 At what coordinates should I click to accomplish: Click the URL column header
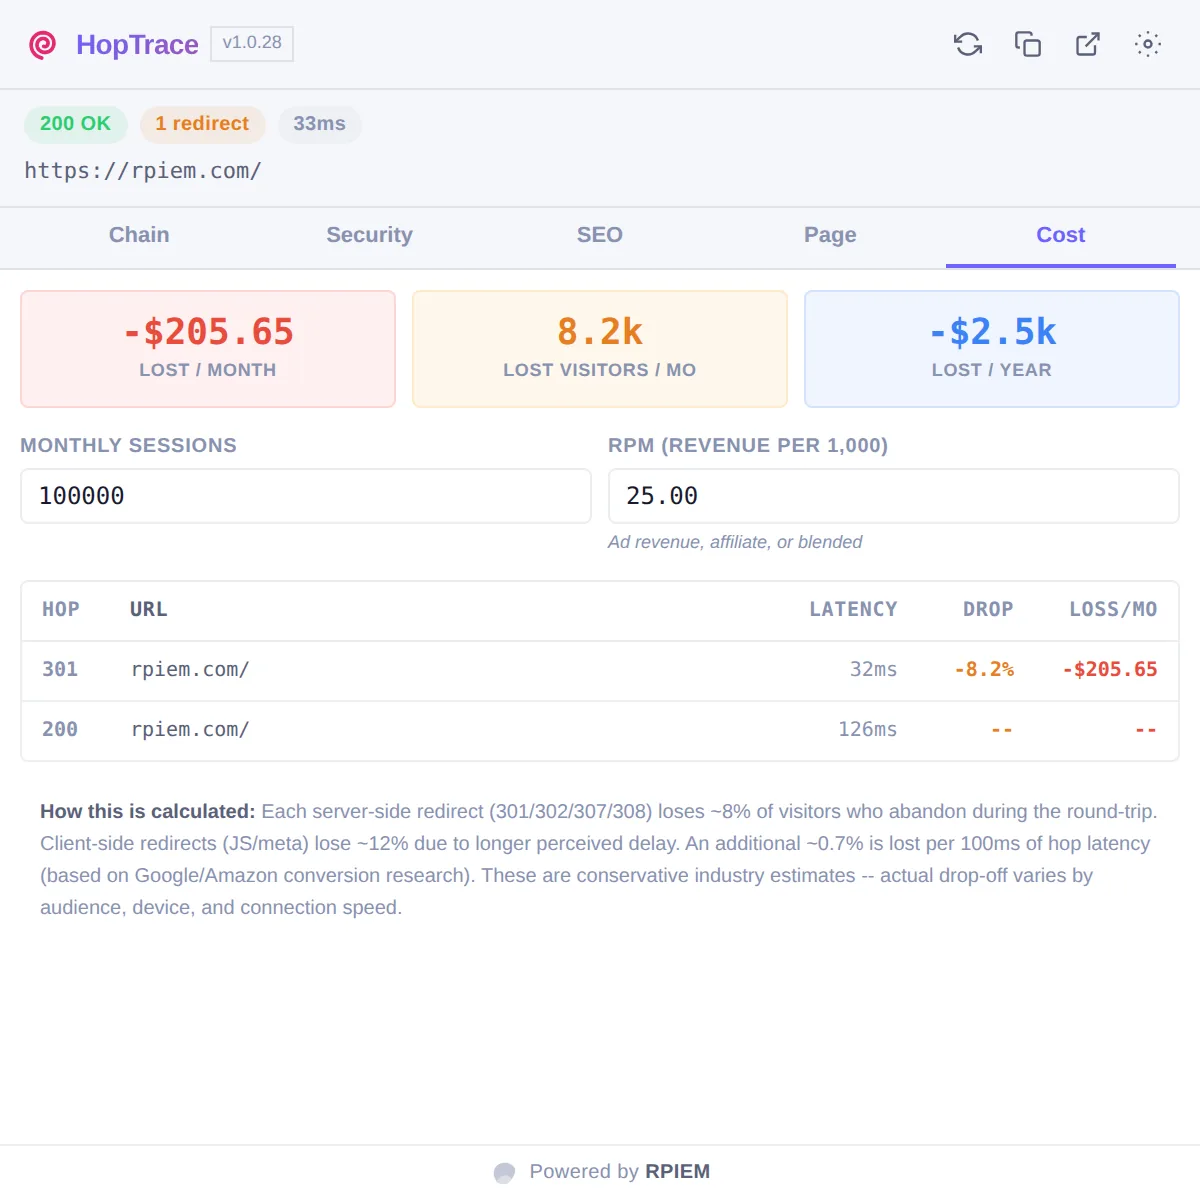pyautogui.click(x=149, y=610)
